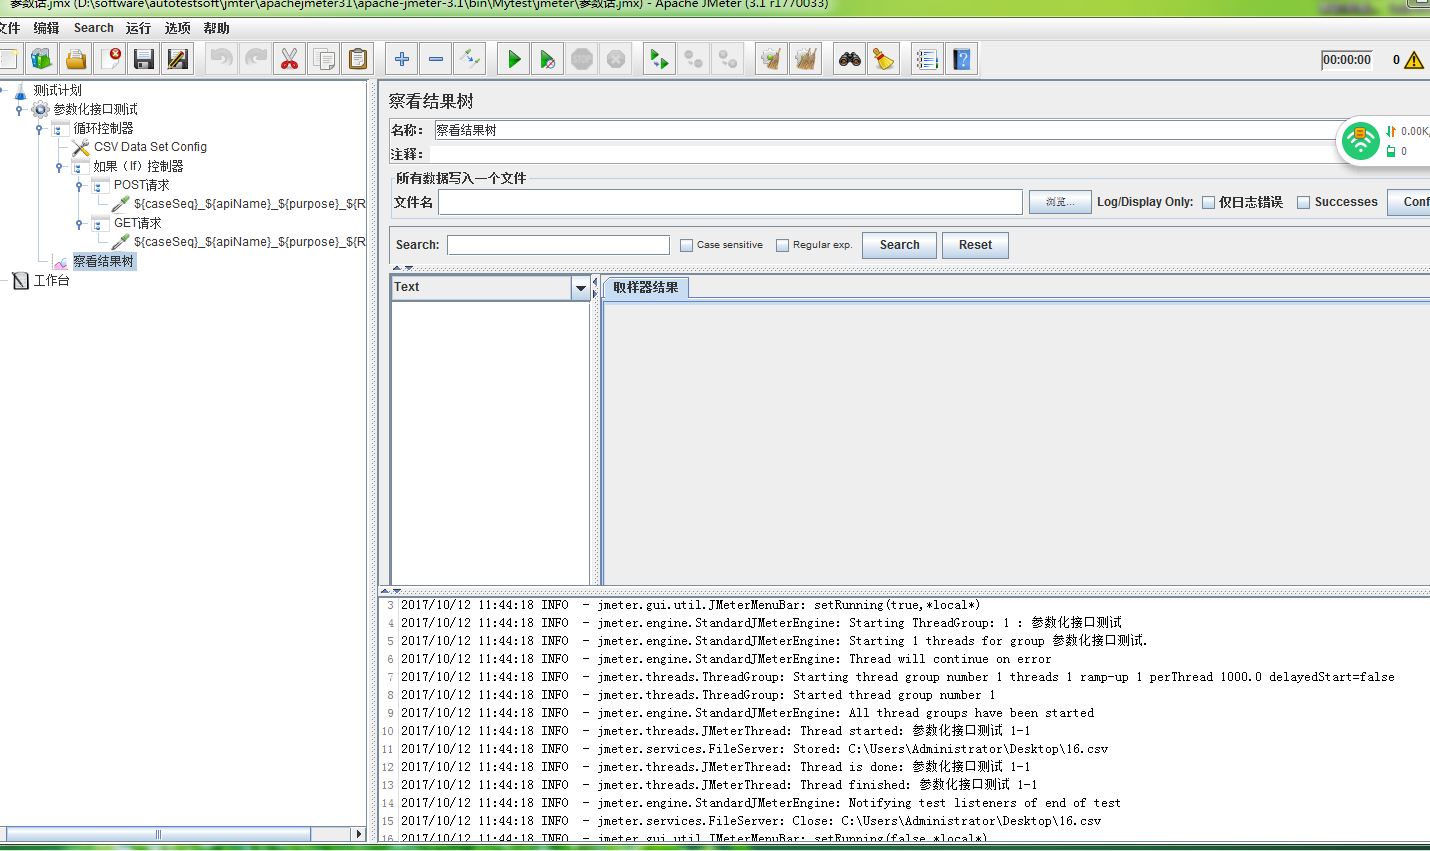Viewport: 1430px width, 851px height.
Task: Open the Text renderer dropdown
Action: click(580, 288)
